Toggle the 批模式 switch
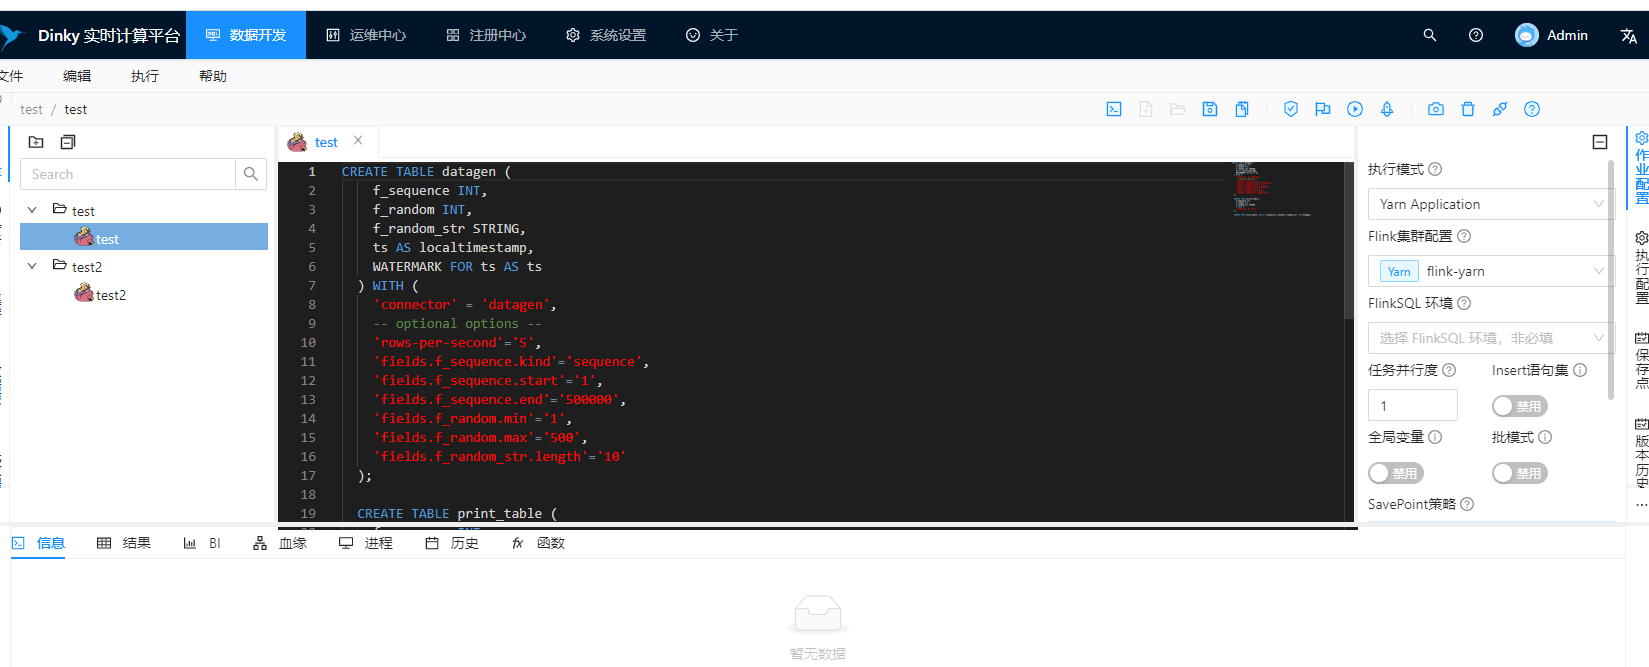The image size is (1649, 667). pyautogui.click(x=1519, y=473)
